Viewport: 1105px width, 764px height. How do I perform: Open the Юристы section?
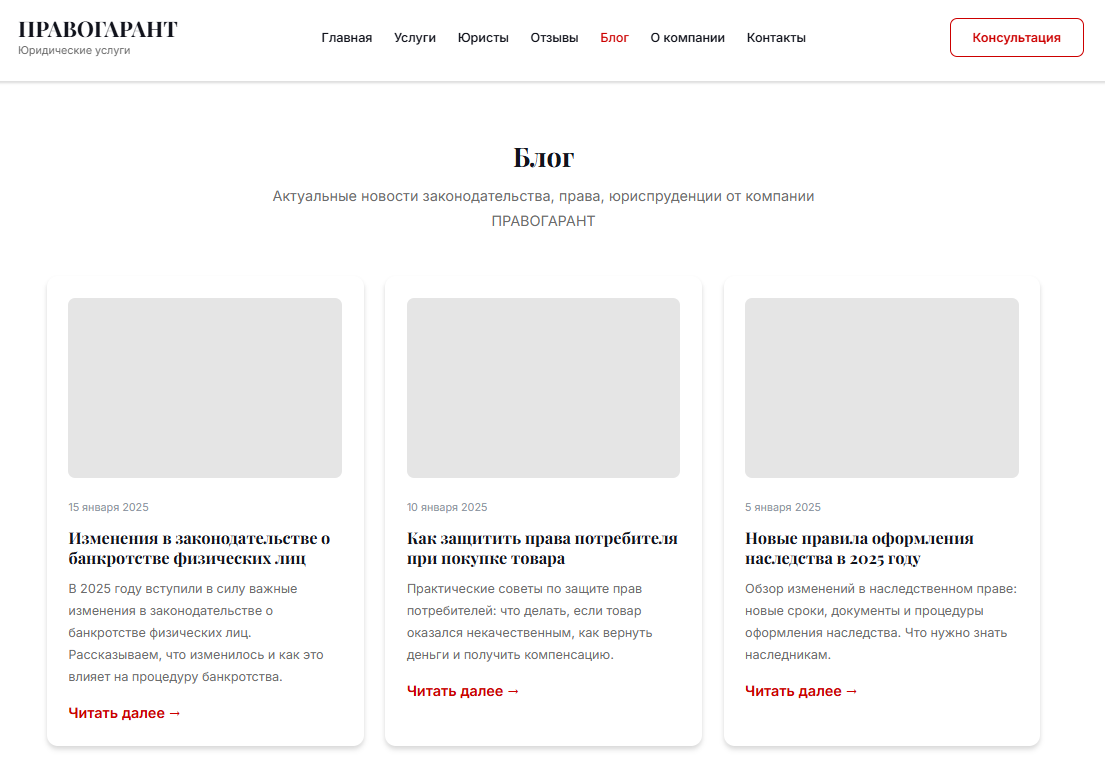coord(483,37)
